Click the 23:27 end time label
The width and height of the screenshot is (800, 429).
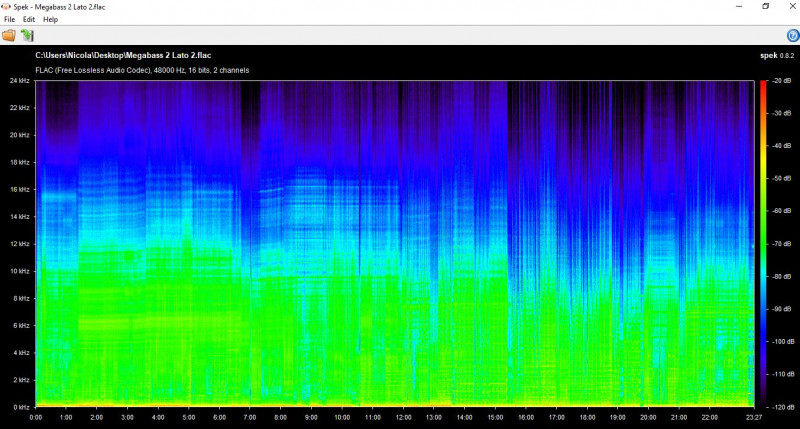coord(741,417)
